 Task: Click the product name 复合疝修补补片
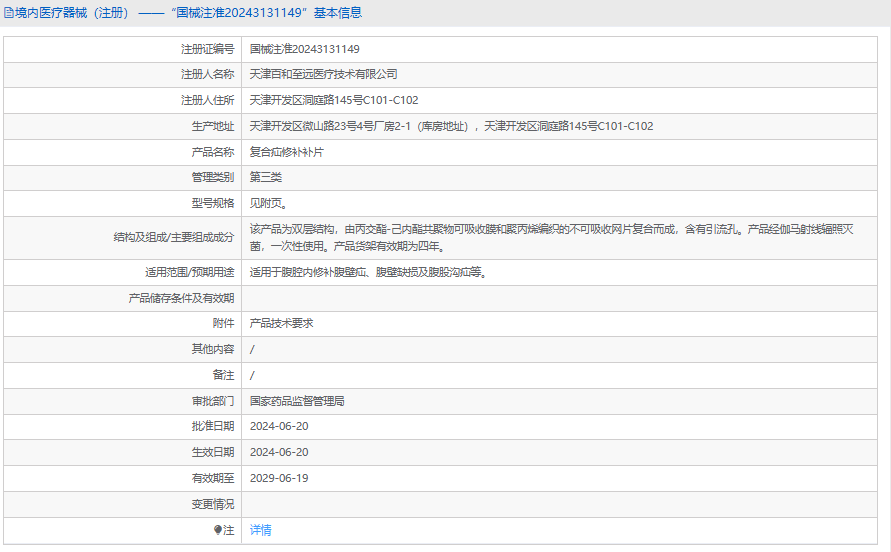click(x=286, y=152)
